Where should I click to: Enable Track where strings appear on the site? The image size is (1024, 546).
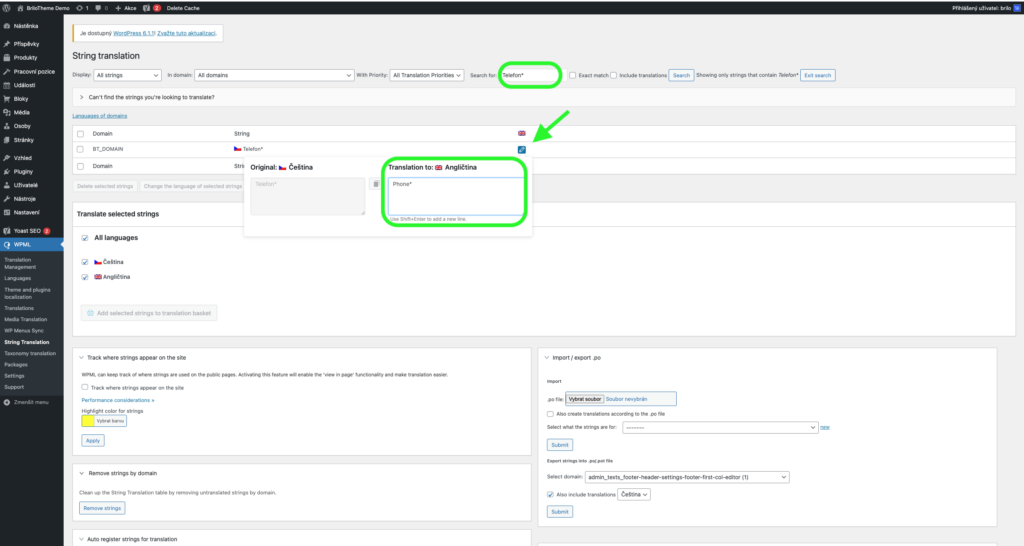pyautogui.click(x=85, y=387)
